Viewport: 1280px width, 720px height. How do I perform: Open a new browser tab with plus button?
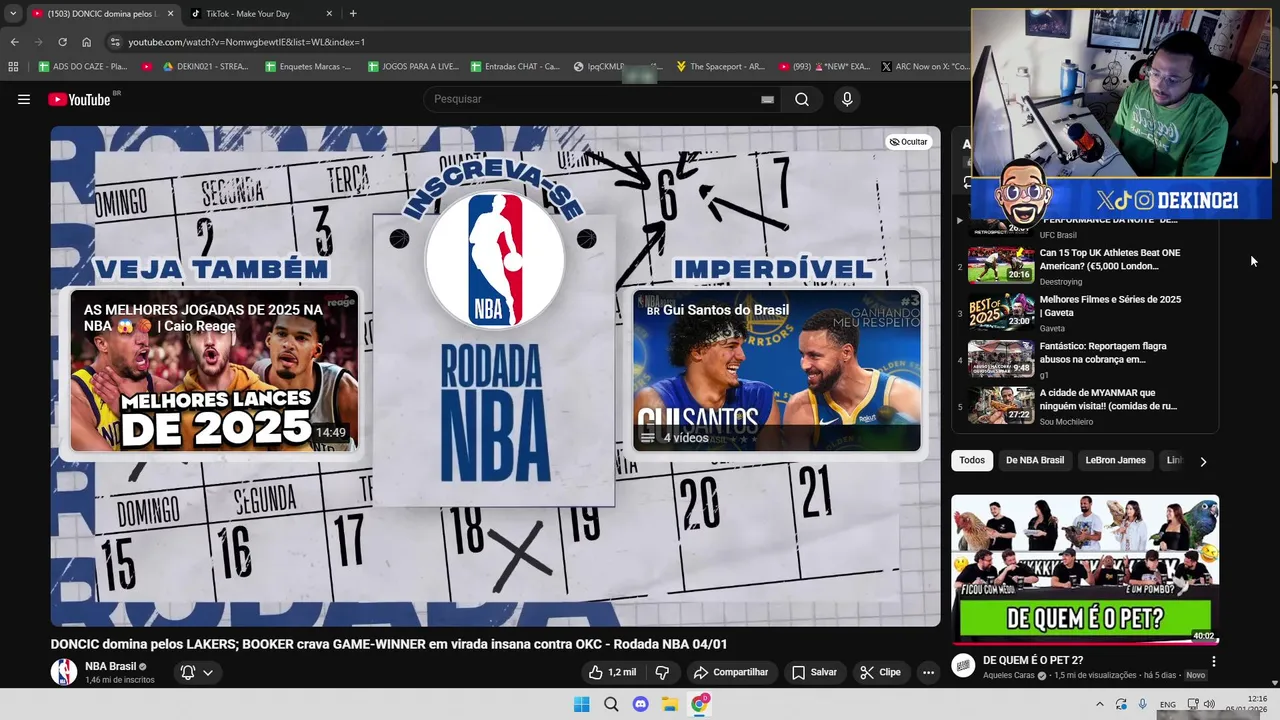(x=353, y=14)
